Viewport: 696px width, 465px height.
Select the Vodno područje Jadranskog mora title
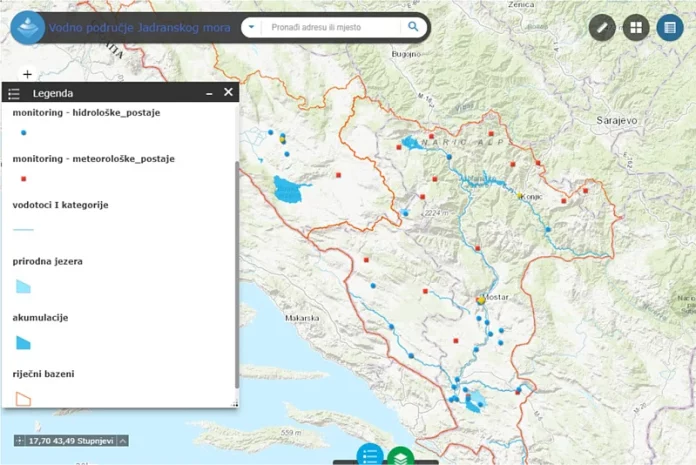[x=137, y=28]
